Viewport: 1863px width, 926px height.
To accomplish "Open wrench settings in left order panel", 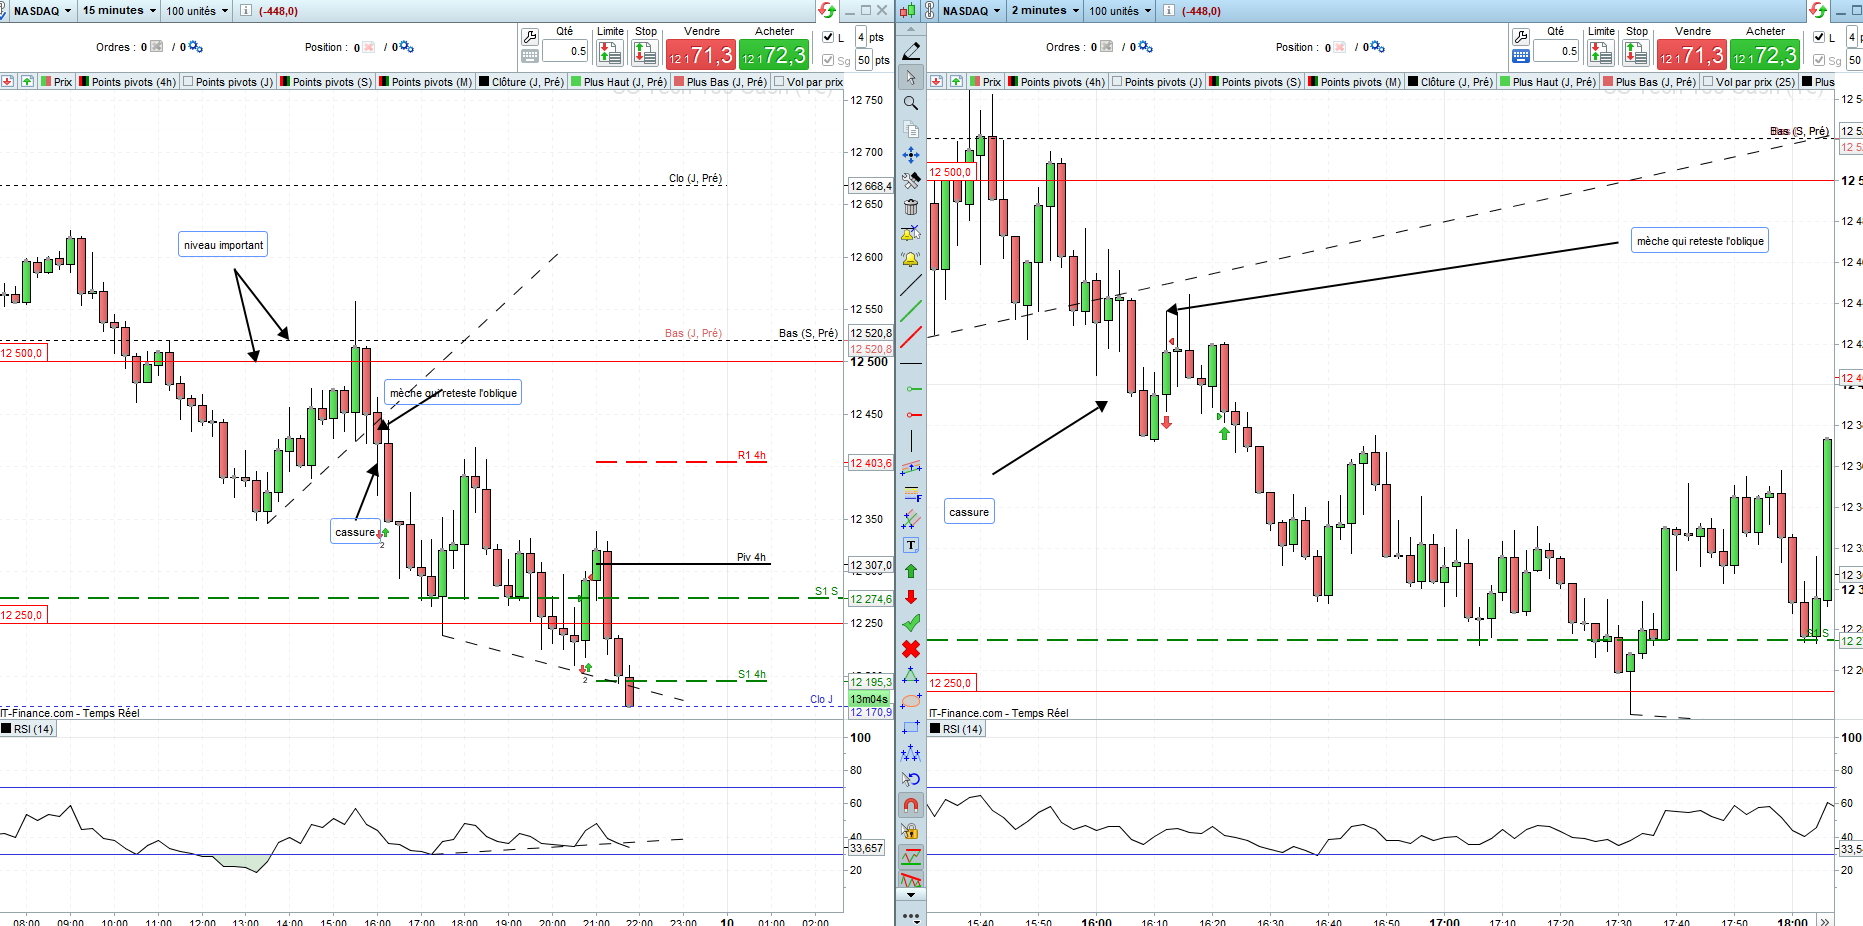I will [x=530, y=37].
